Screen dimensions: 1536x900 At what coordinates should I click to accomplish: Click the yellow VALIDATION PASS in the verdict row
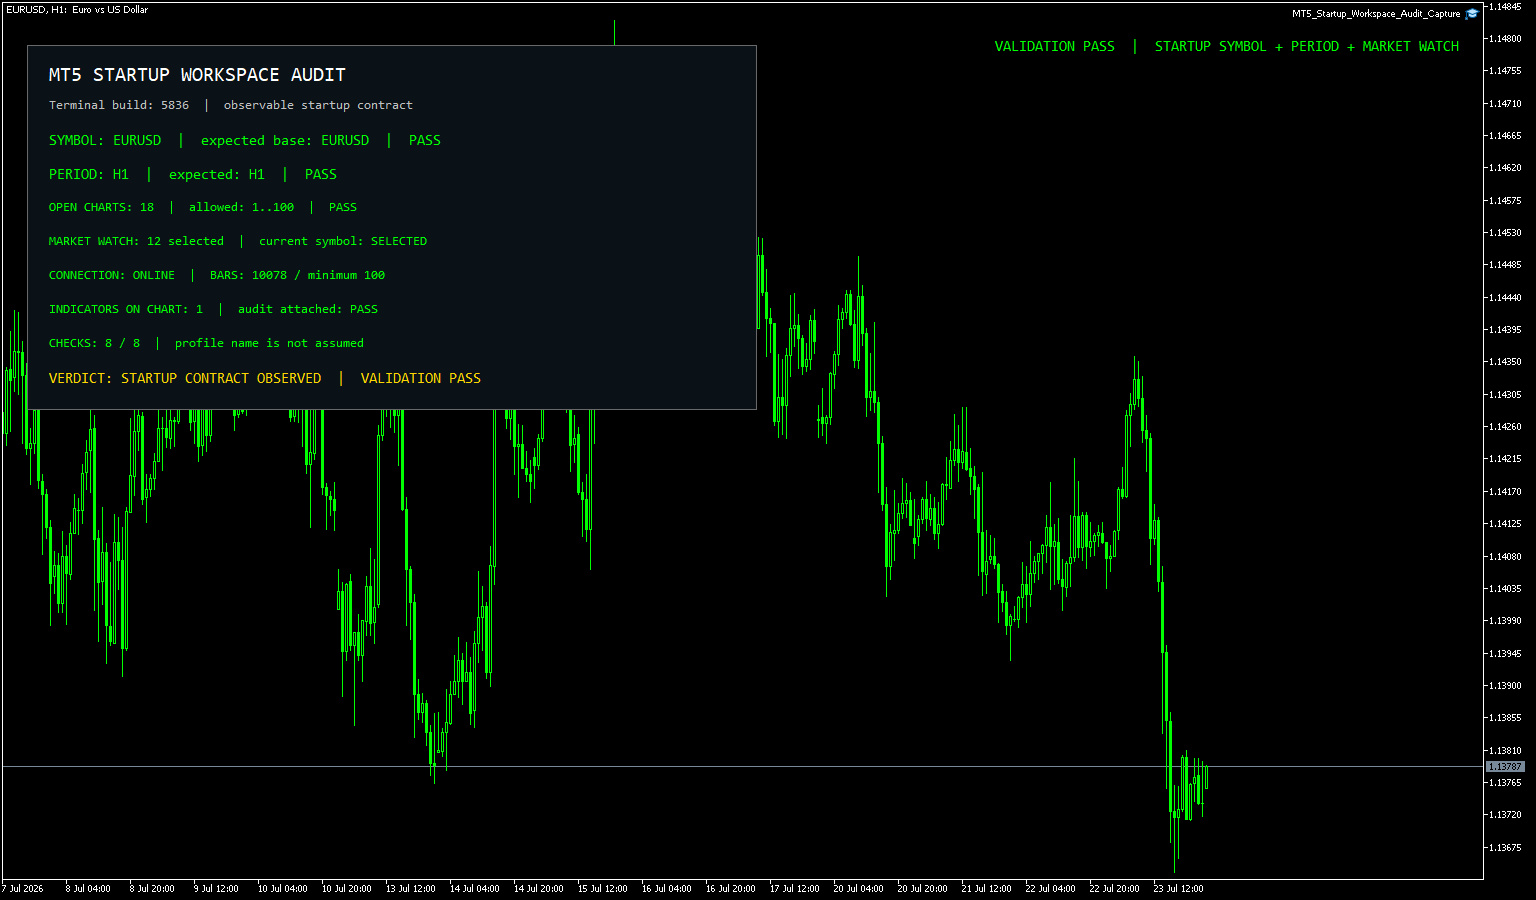(421, 379)
